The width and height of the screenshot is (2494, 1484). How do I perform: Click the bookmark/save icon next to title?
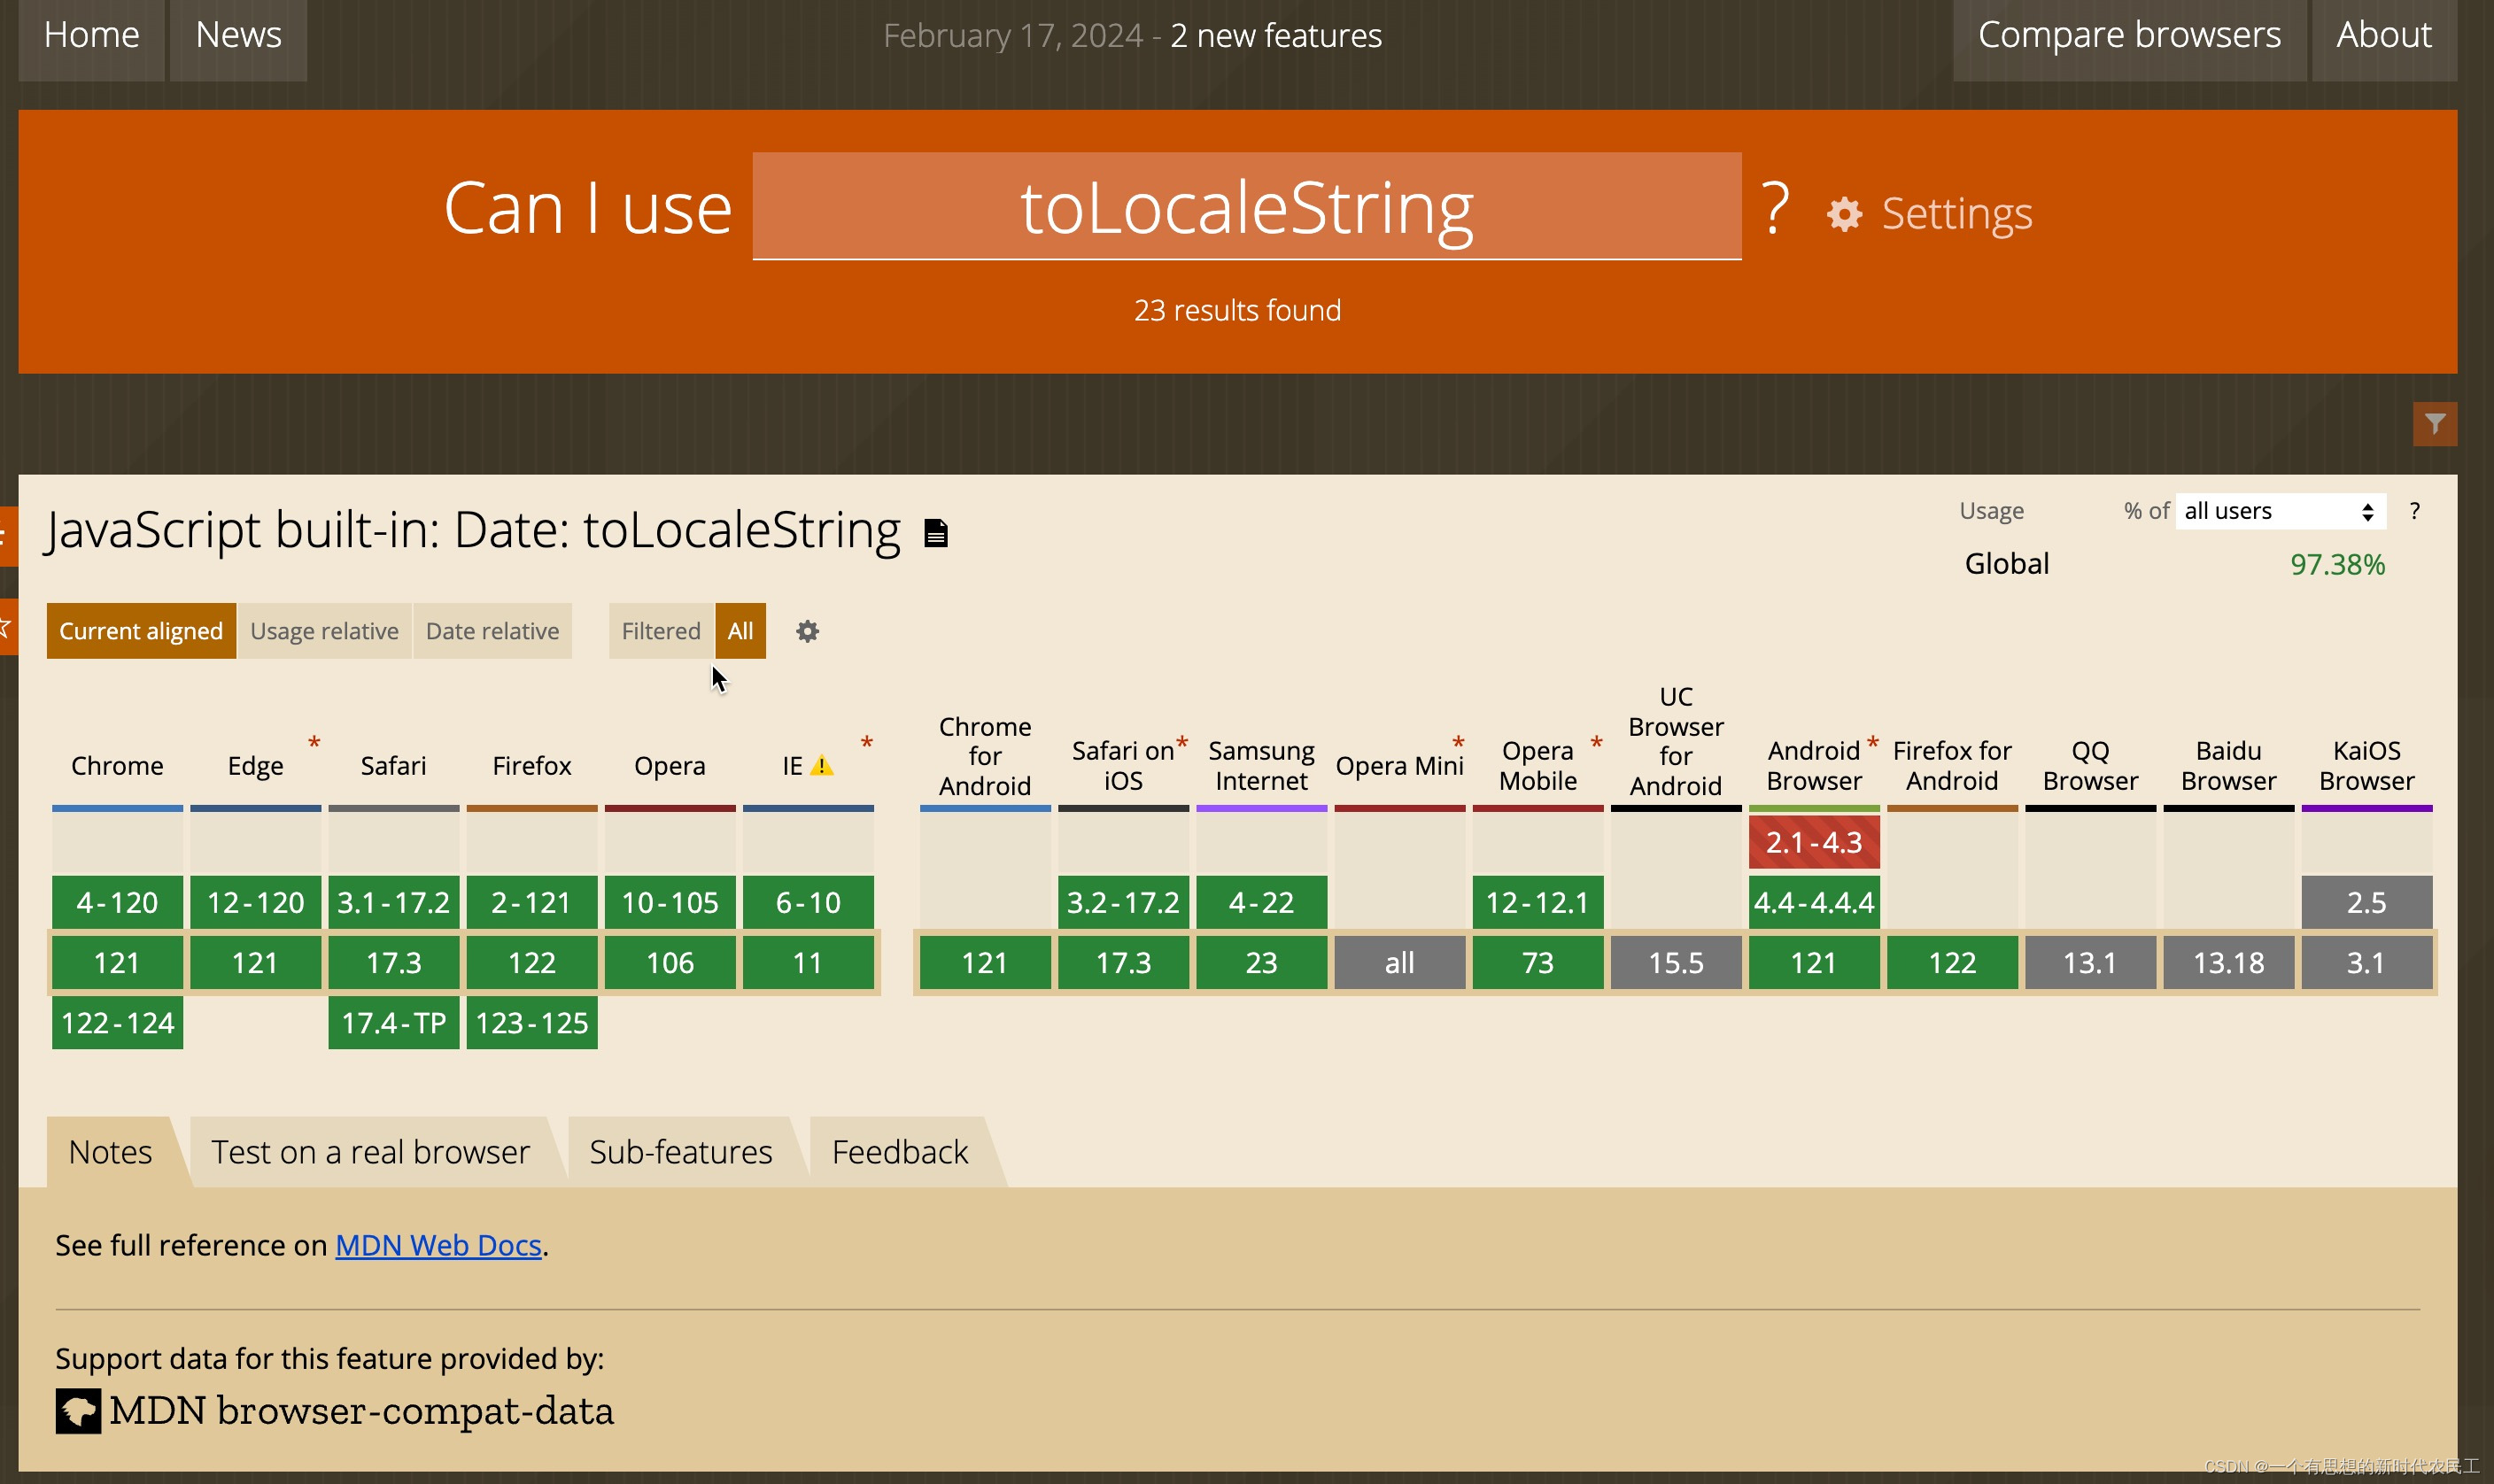point(936,530)
